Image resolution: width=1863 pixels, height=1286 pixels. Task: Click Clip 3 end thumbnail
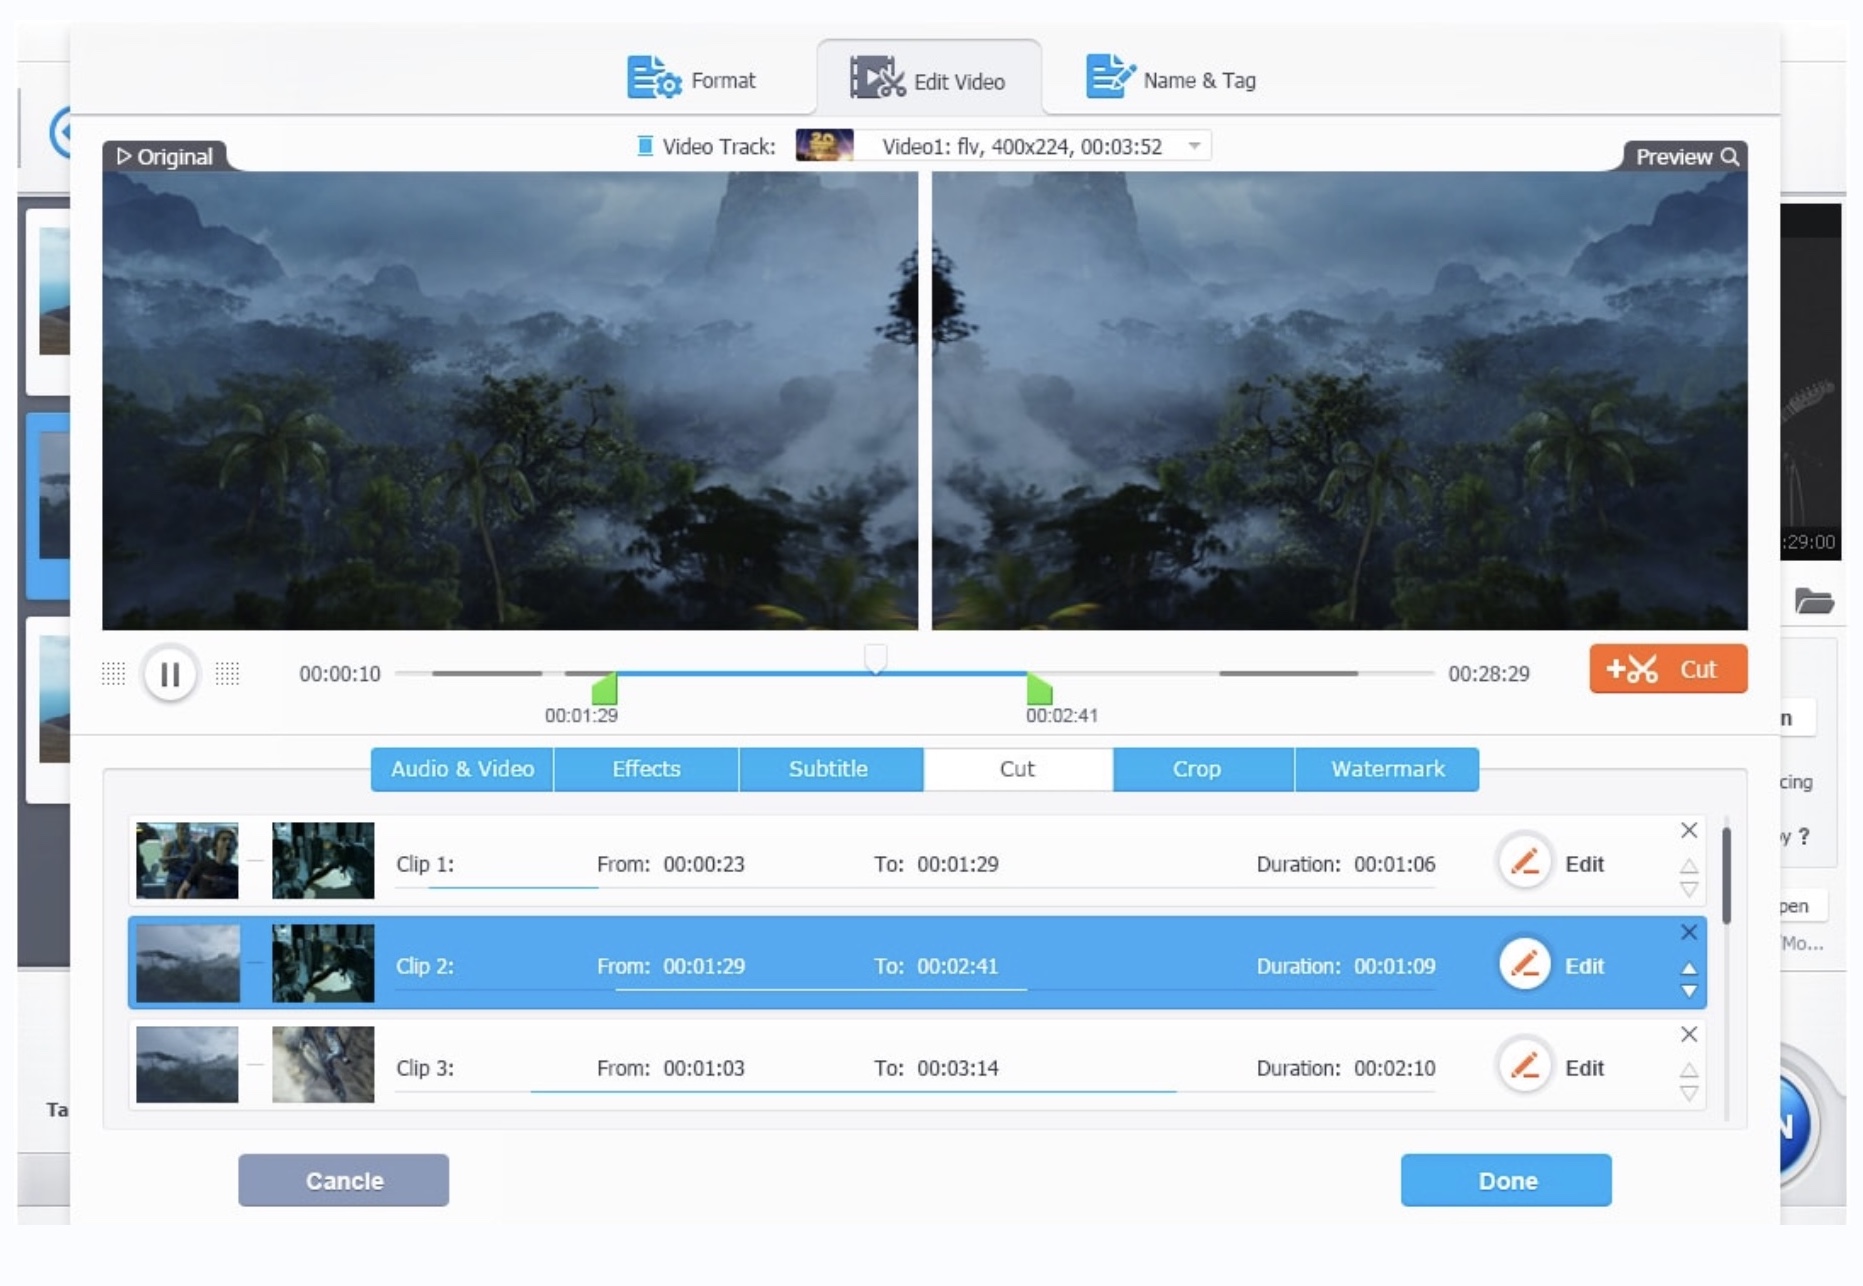[x=323, y=1065]
